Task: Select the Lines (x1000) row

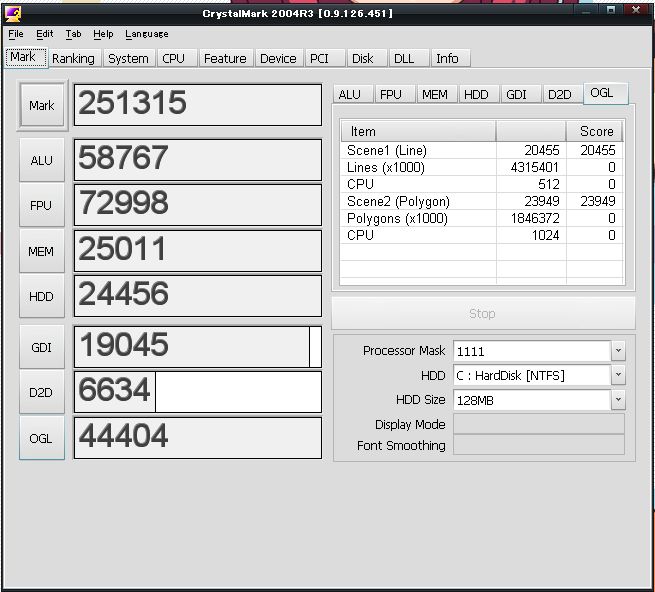Action: point(482,168)
